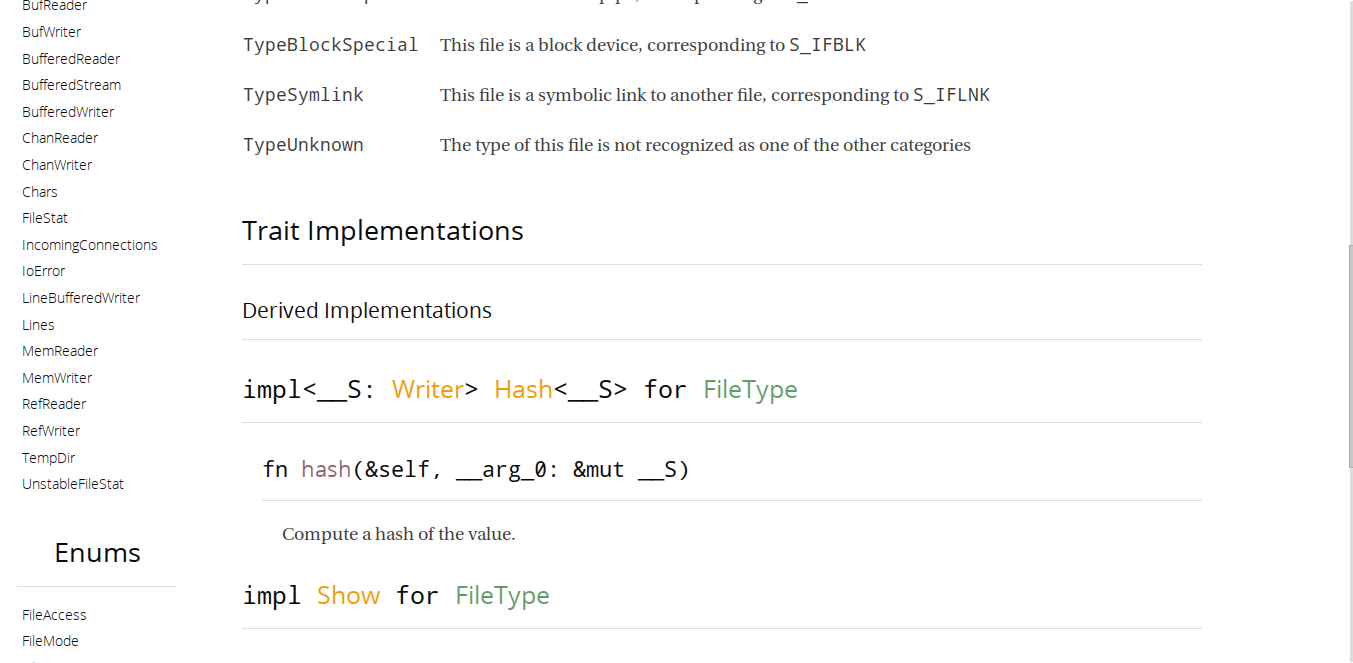Go to the IoError struct page
The height and width of the screenshot is (663, 1353).
click(x=44, y=271)
